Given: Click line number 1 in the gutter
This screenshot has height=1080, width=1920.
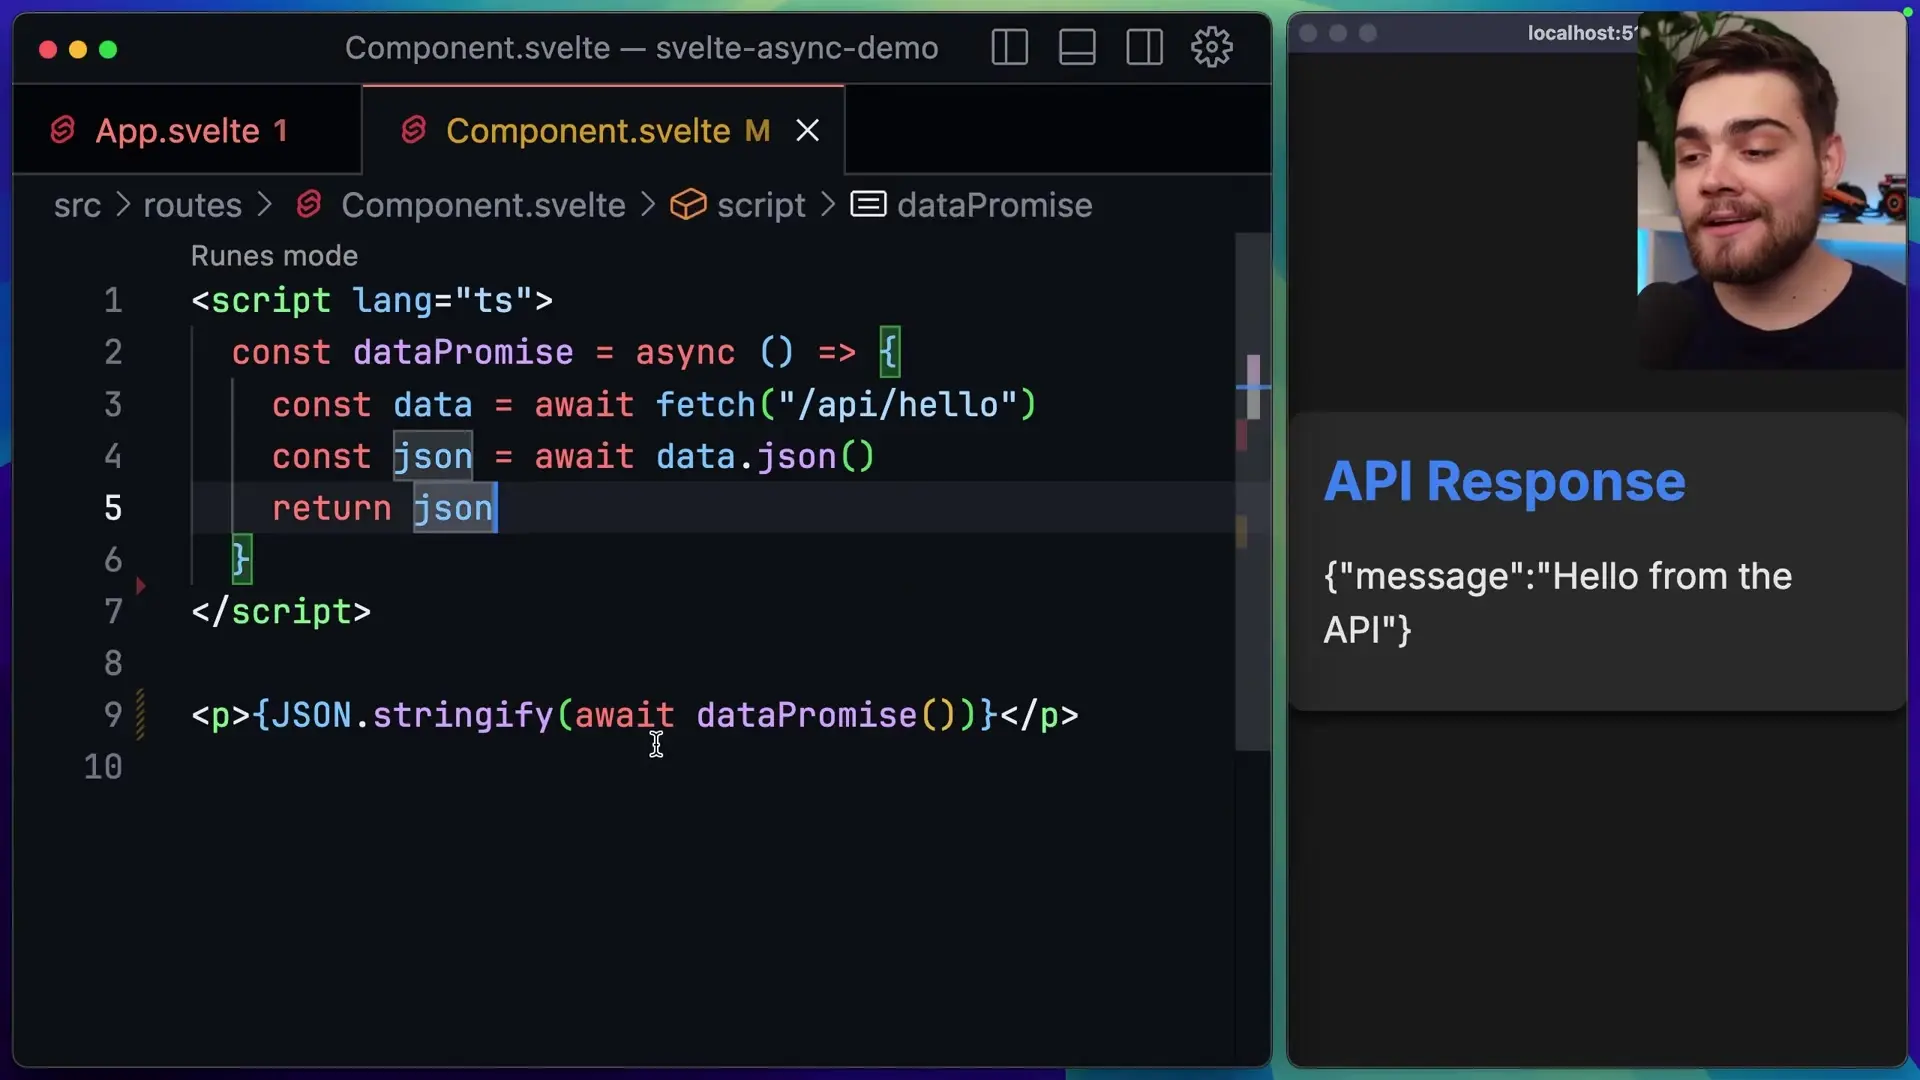Looking at the screenshot, I should 113,301.
